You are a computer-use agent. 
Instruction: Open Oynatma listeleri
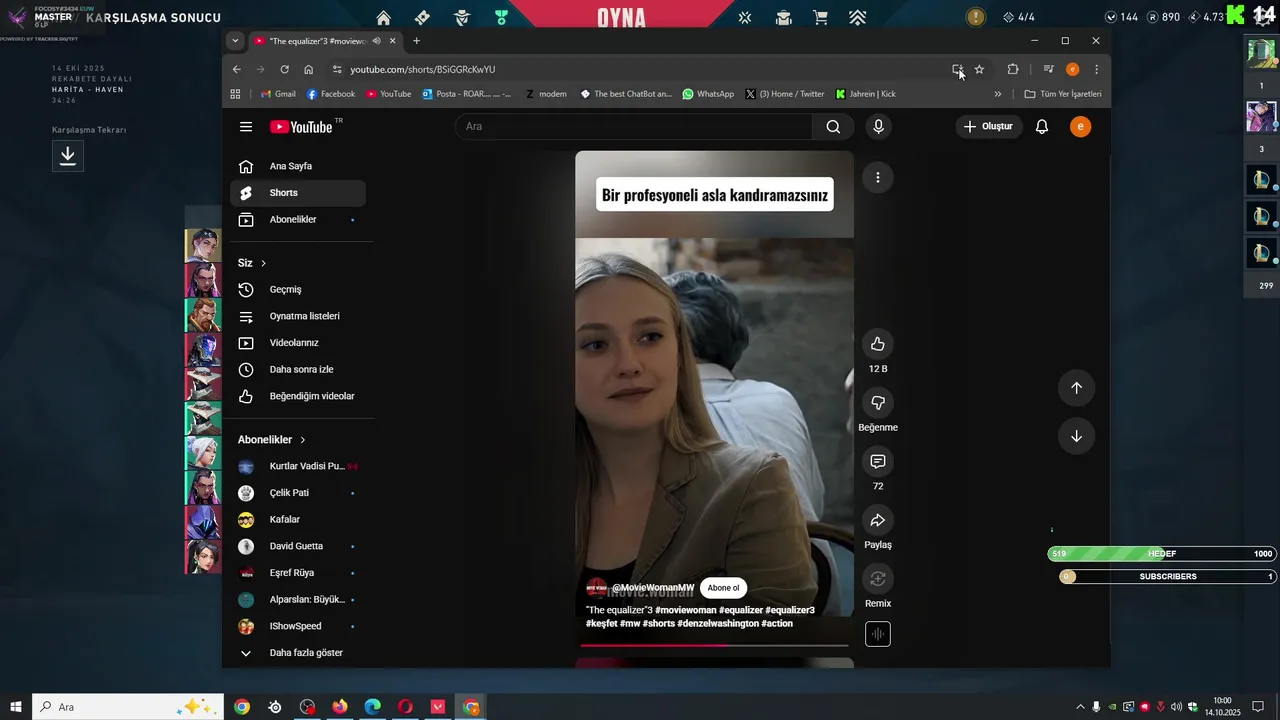(298, 316)
